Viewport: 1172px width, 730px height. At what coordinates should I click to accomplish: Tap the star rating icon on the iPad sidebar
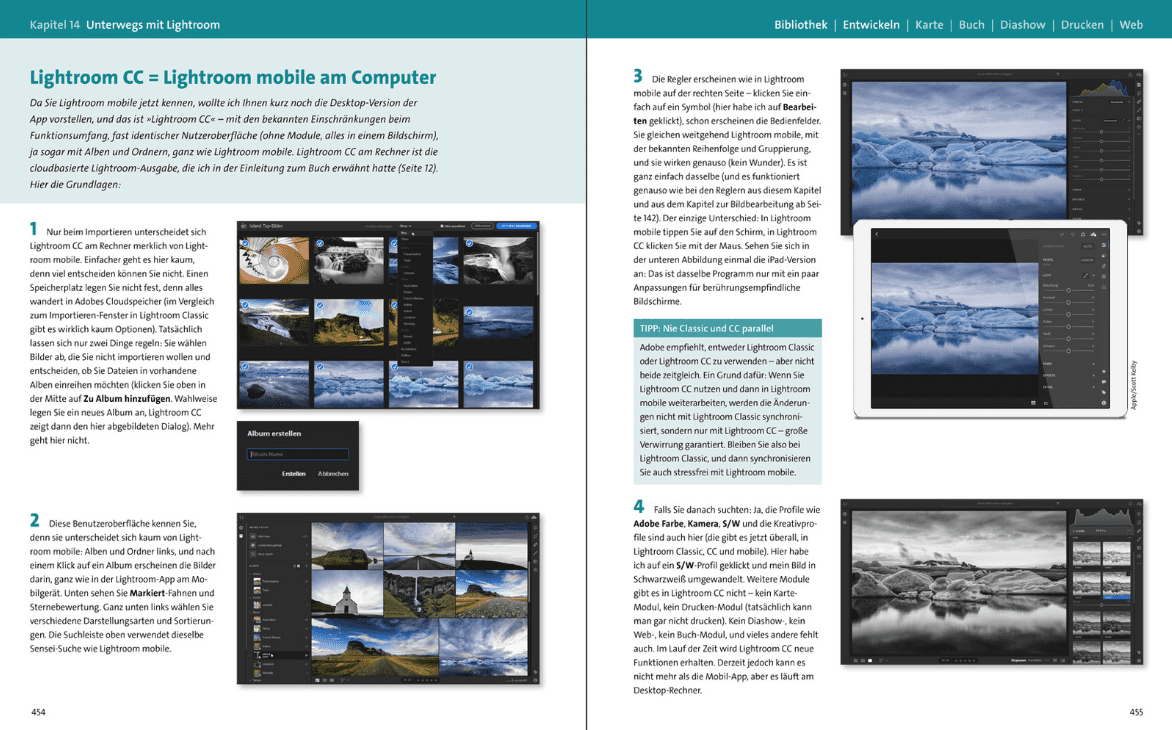[1104, 371]
